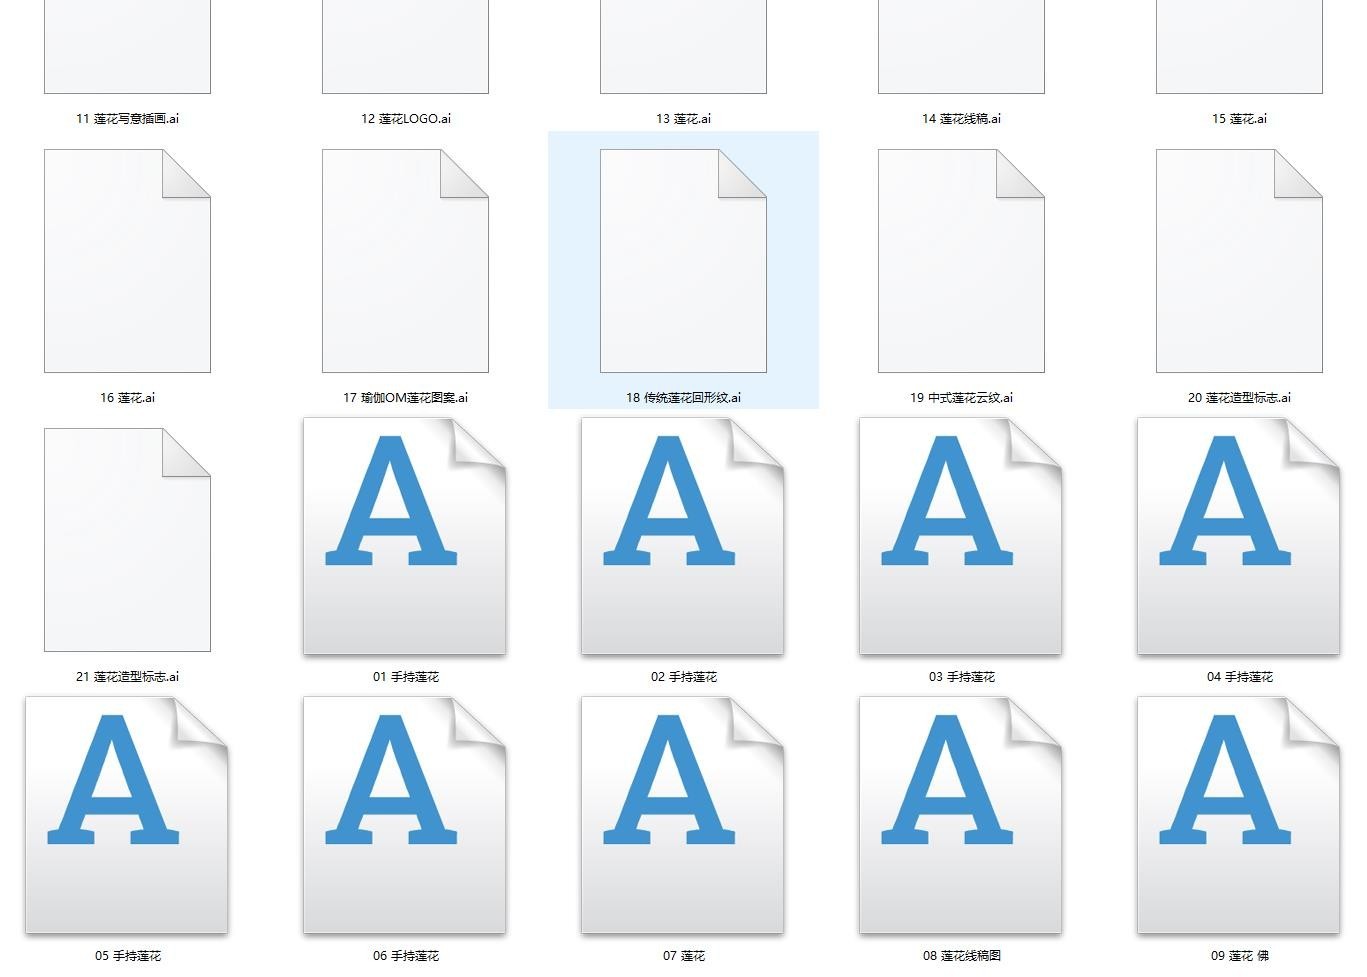Select the 03 手持莲花 file icon

coord(961,537)
